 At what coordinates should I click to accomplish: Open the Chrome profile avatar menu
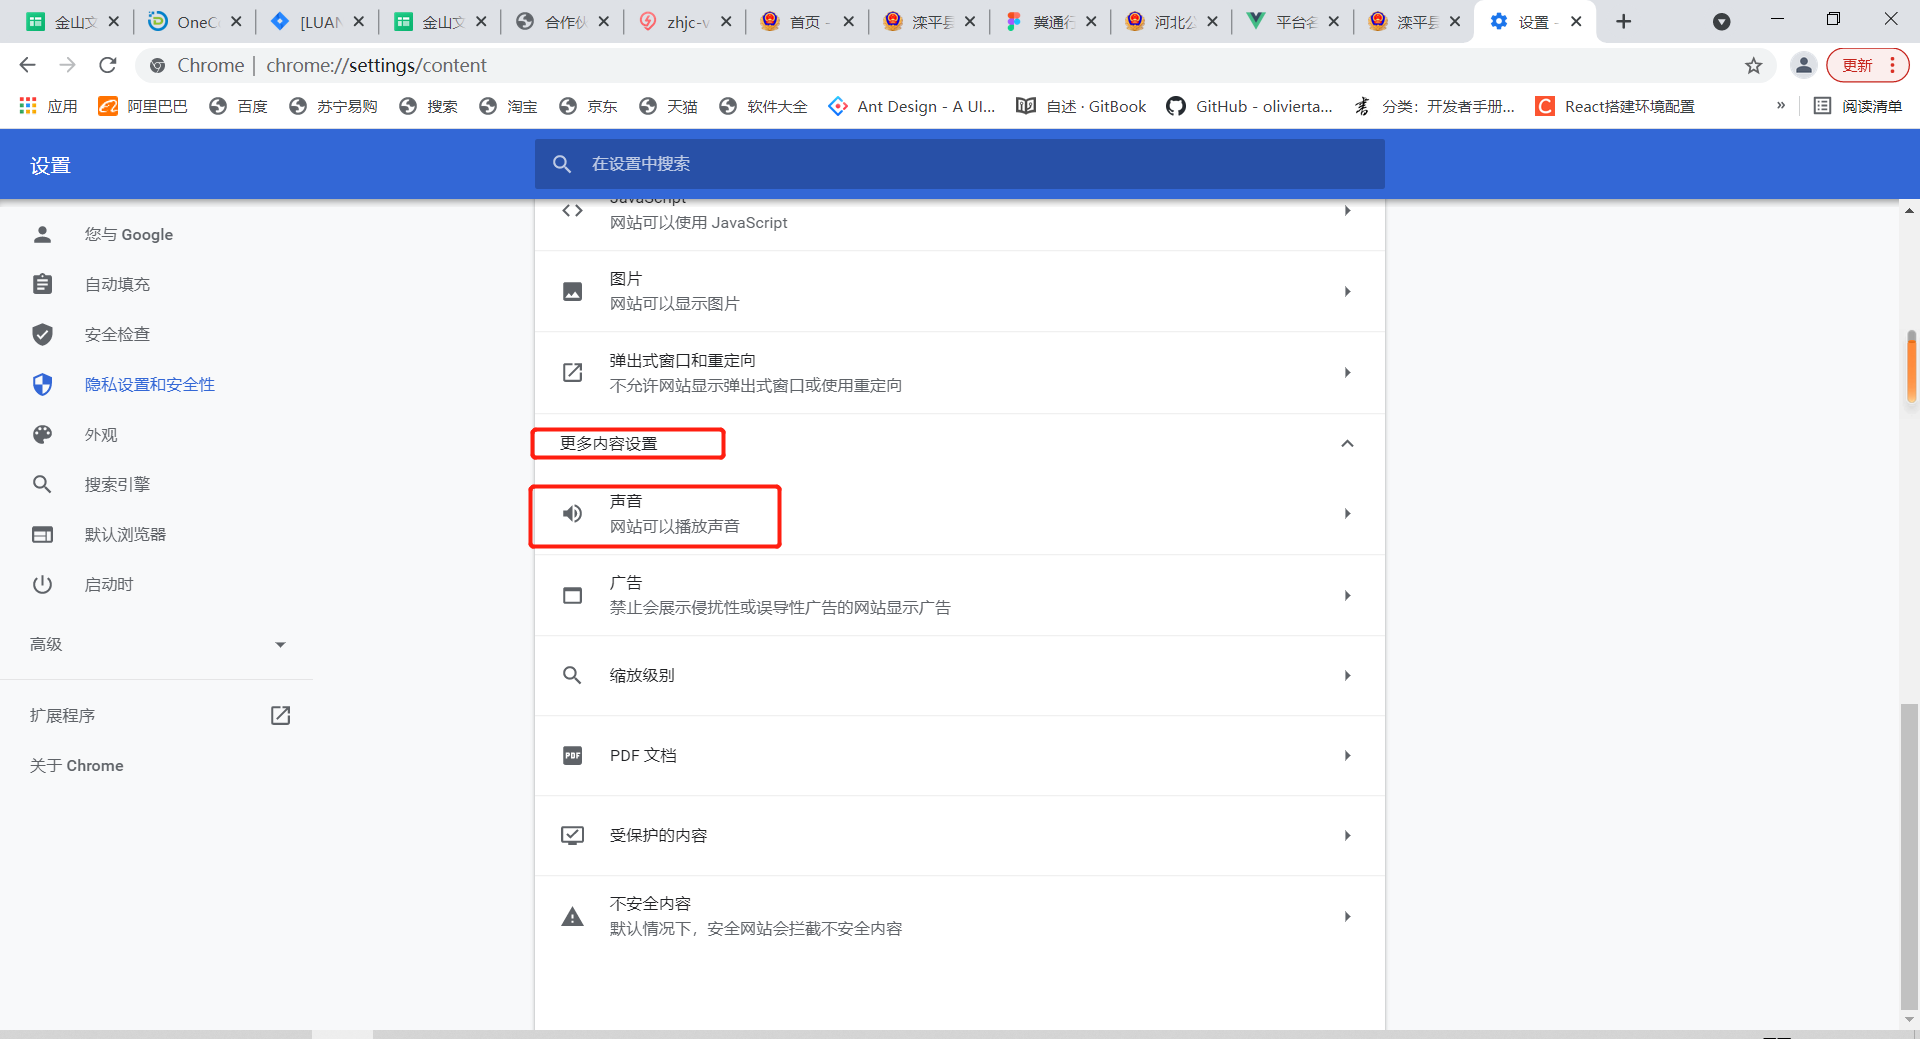coord(1804,66)
